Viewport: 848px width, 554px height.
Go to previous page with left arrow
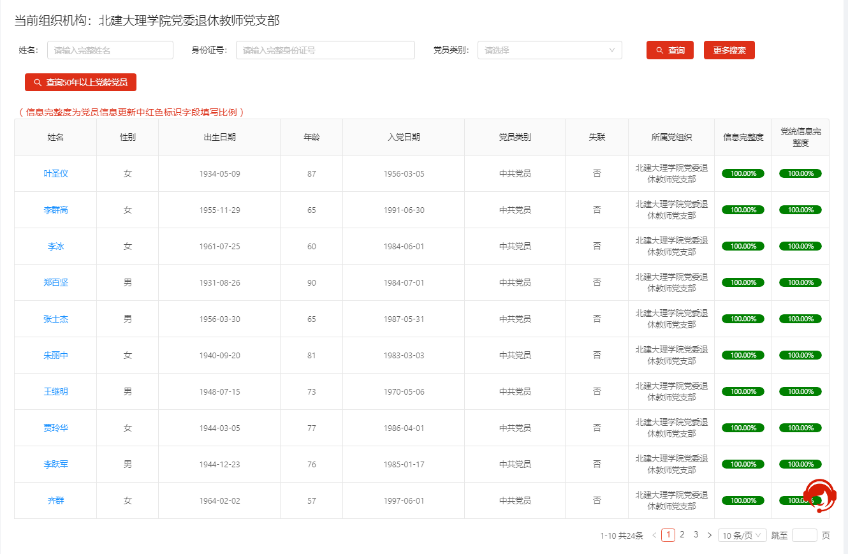pyautogui.click(x=654, y=535)
